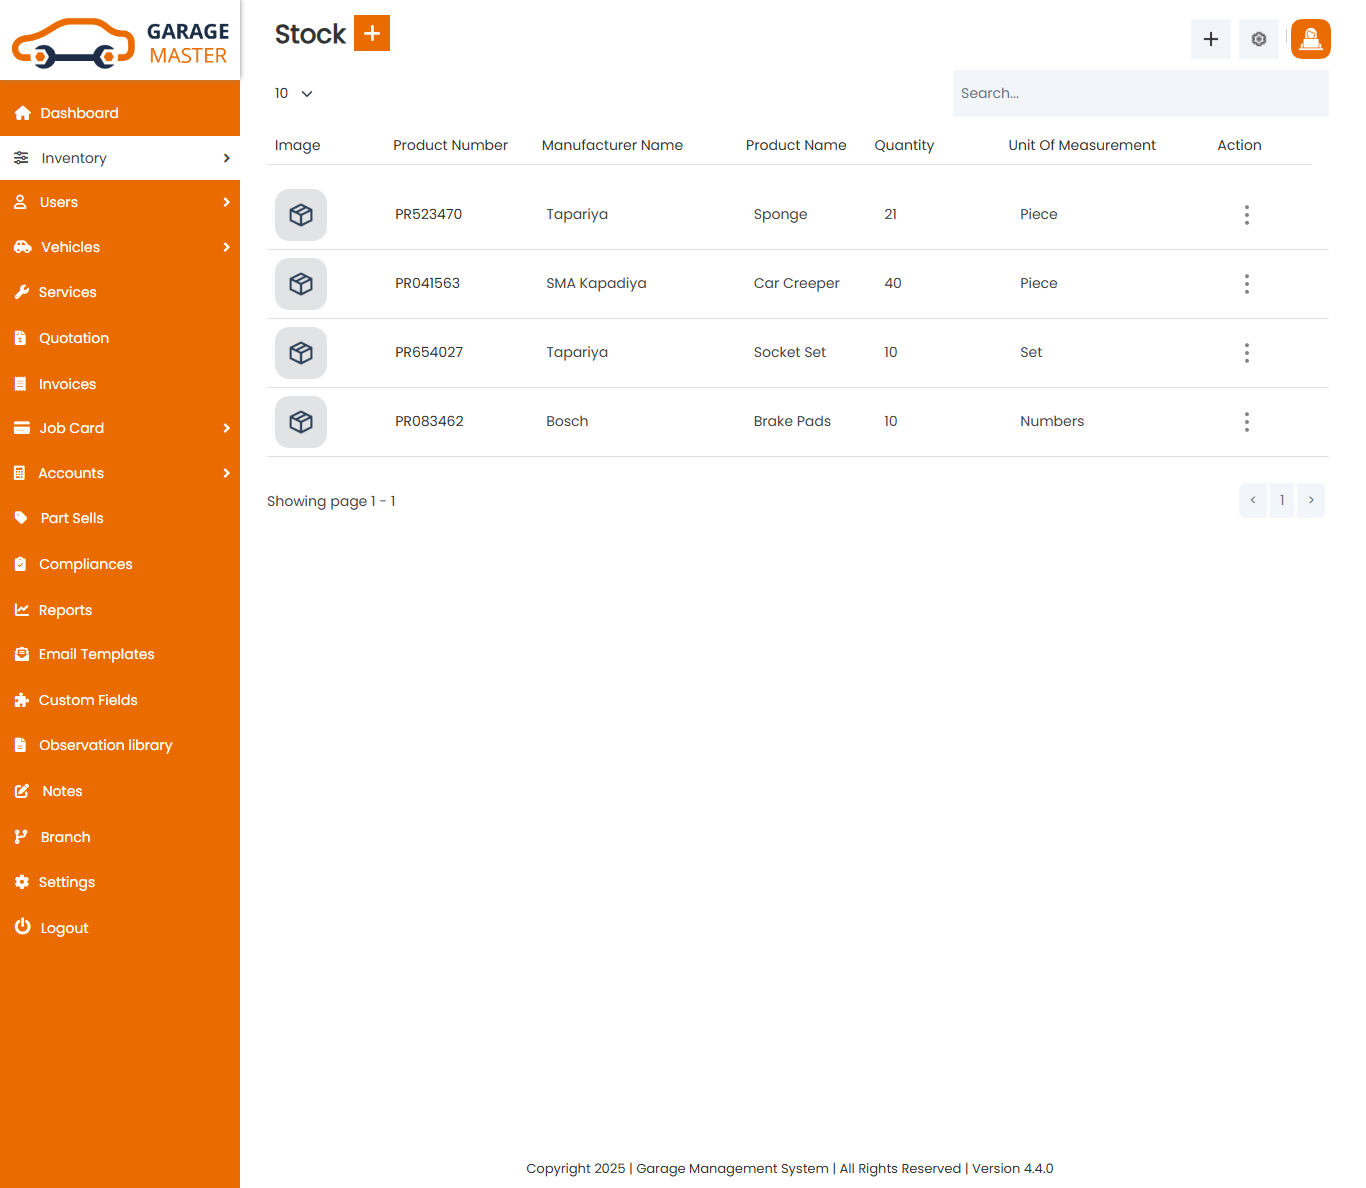This screenshot has width=1366, height=1188.
Task: Open action menu for Sponge row
Action: point(1246,215)
